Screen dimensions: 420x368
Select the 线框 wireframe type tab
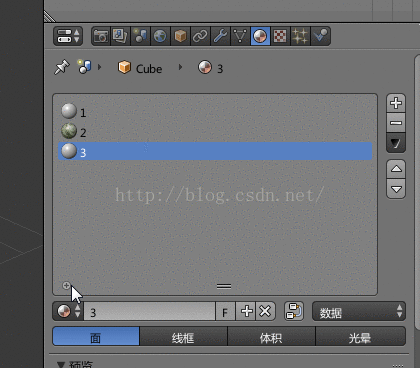(x=183, y=336)
